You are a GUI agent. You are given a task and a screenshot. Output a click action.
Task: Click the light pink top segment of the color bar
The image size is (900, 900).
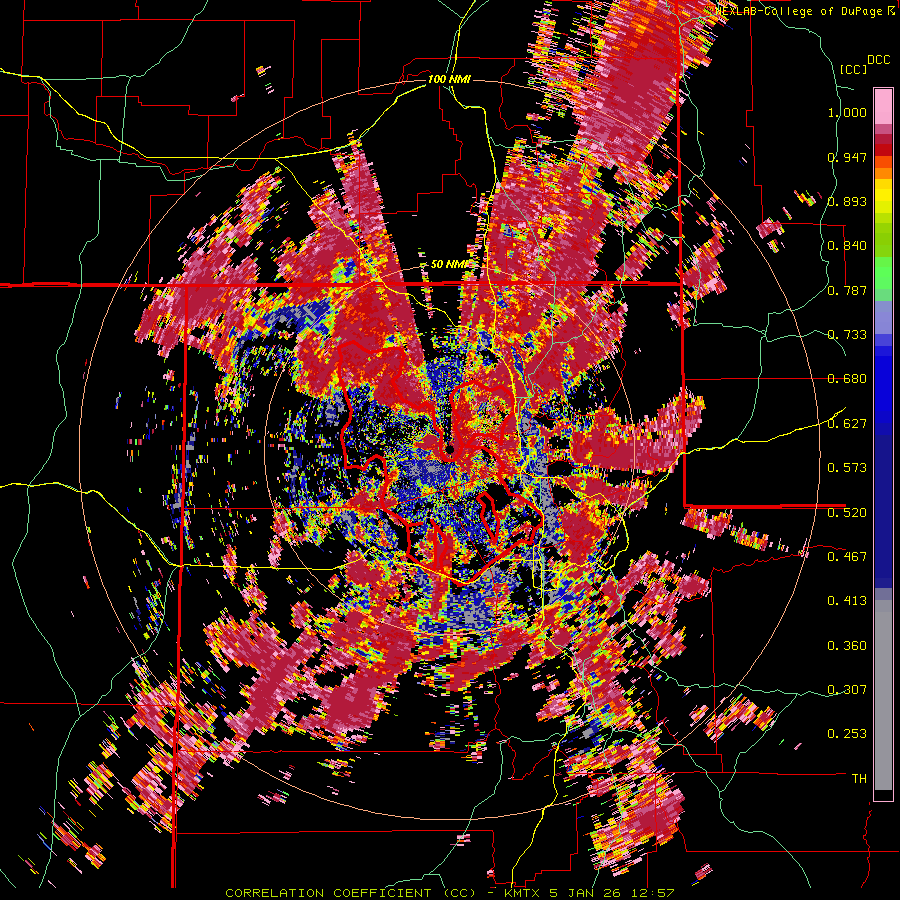tap(883, 107)
